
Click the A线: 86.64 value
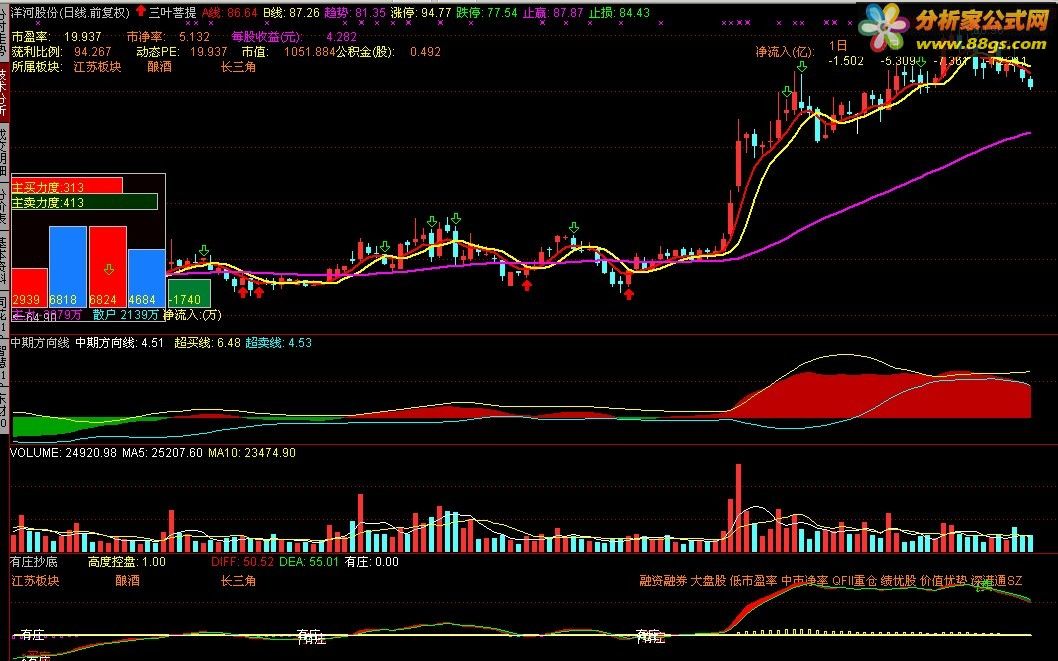(229, 12)
